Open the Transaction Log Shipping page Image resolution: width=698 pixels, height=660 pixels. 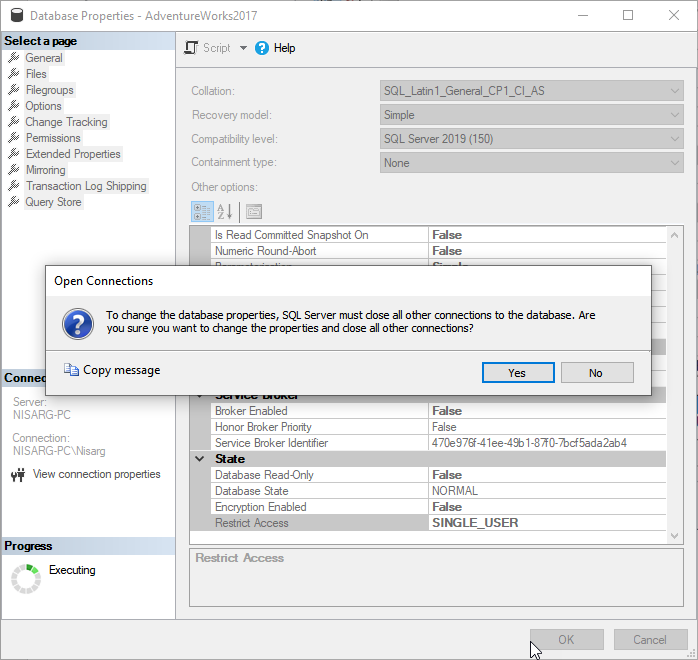pyautogui.click(x=86, y=186)
